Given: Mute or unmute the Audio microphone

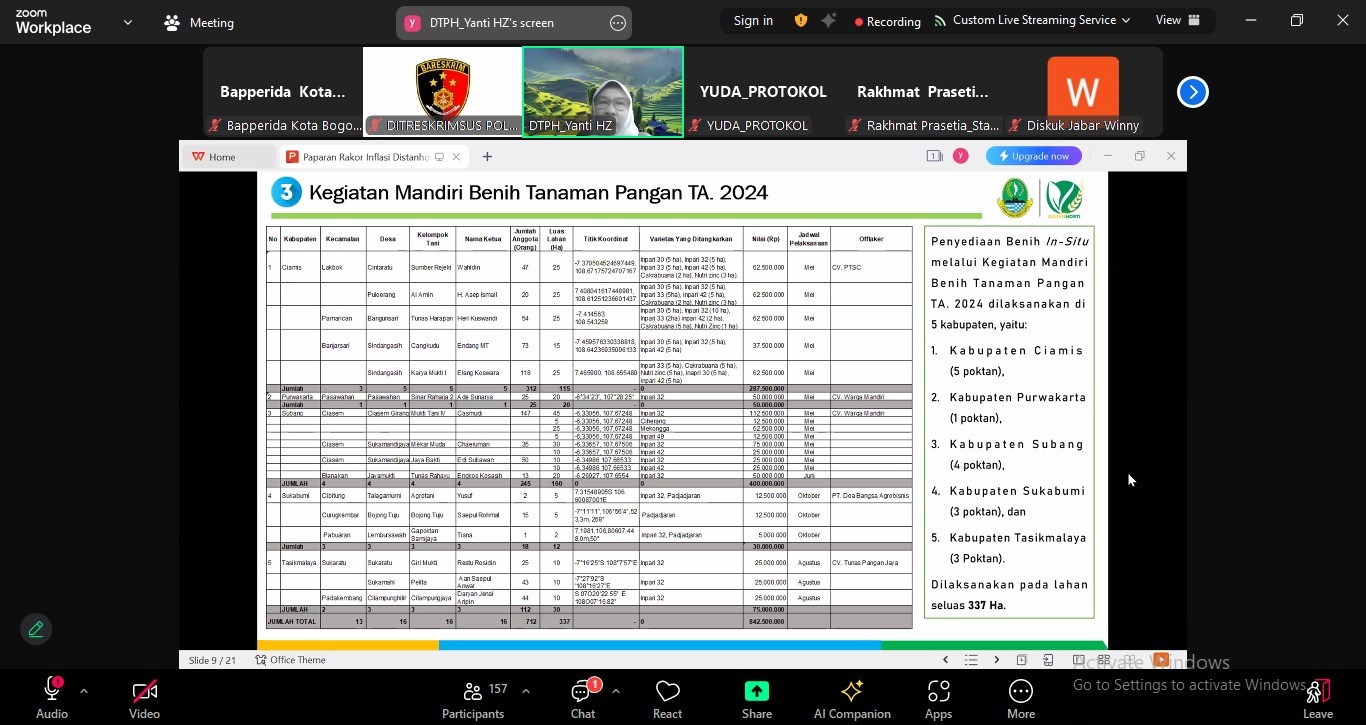Looking at the screenshot, I should [52, 698].
